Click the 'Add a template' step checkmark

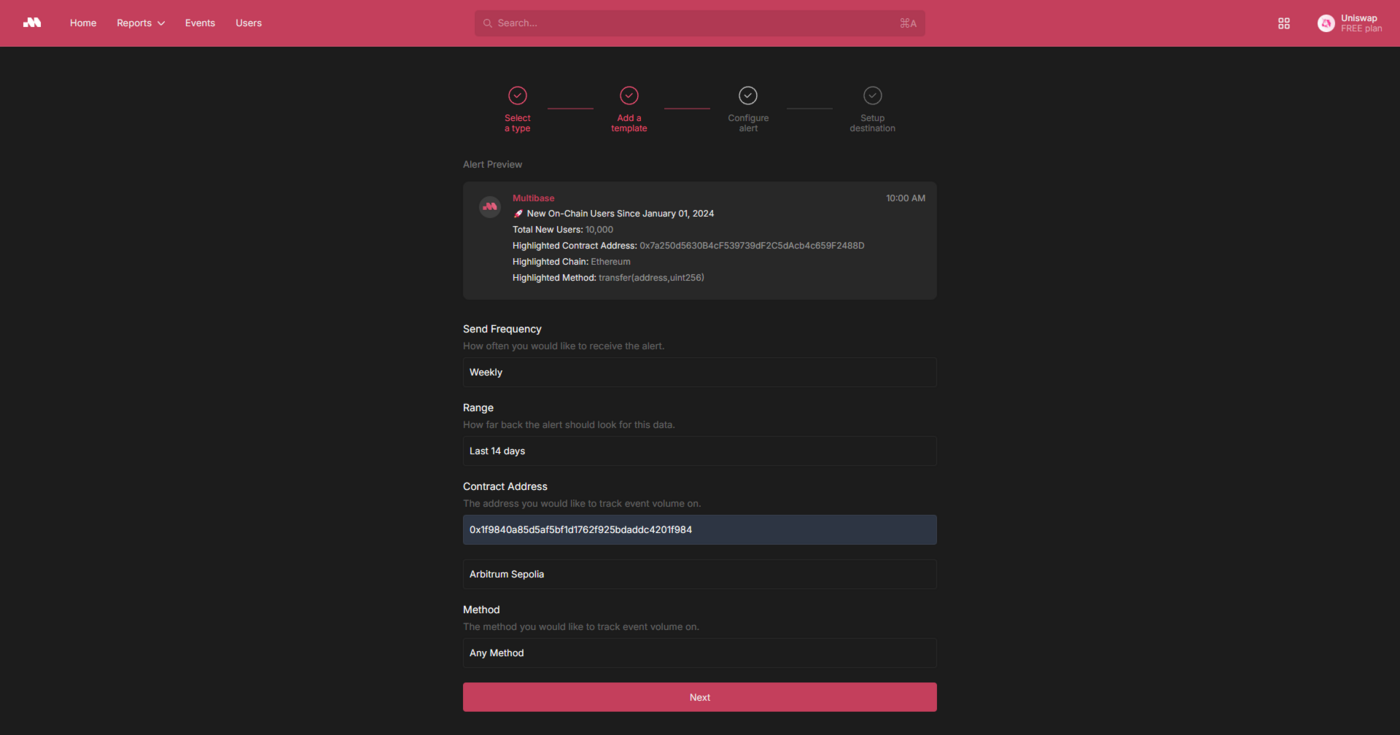[629, 95]
